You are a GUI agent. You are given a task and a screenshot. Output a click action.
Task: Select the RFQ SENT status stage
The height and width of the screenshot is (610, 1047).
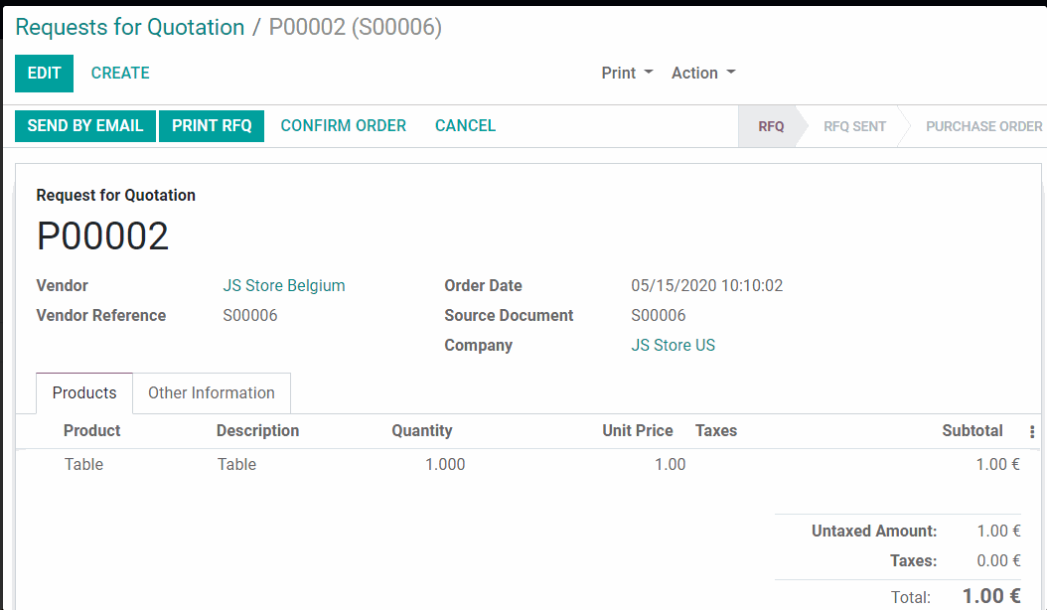click(x=854, y=127)
